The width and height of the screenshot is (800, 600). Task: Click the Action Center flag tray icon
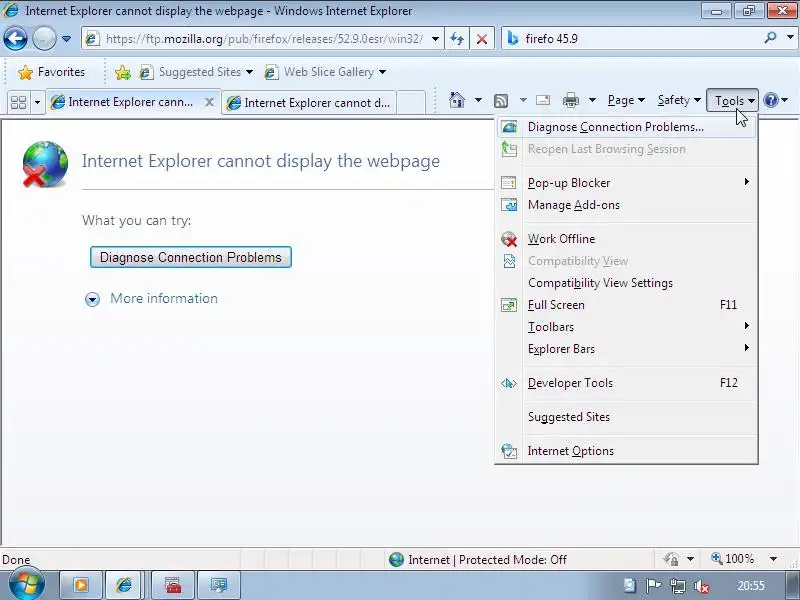pos(653,586)
